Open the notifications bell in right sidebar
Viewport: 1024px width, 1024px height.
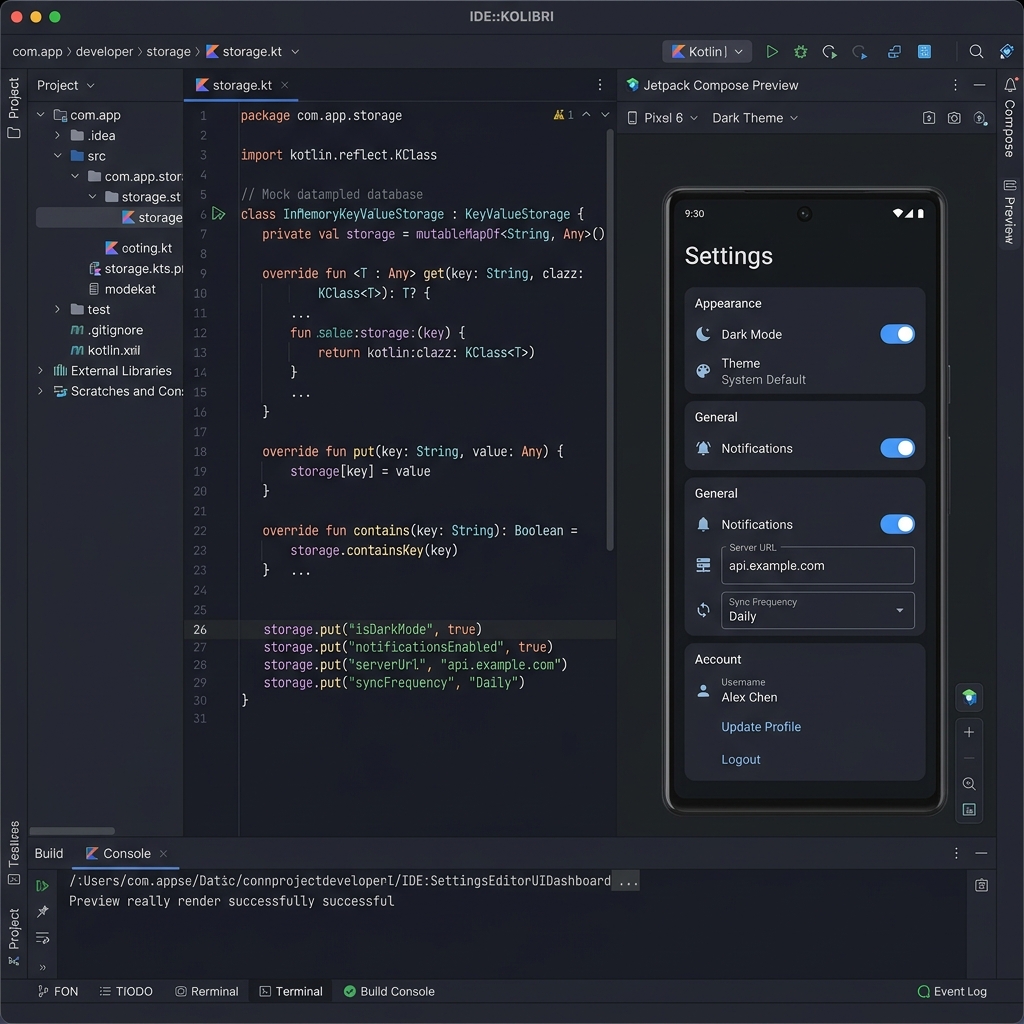(1010, 84)
